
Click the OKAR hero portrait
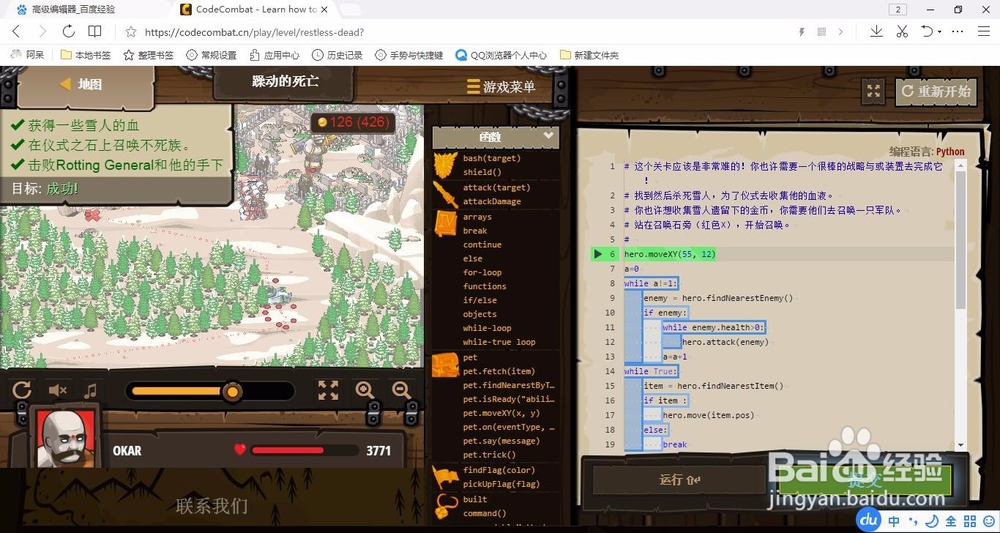[x=66, y=439]
